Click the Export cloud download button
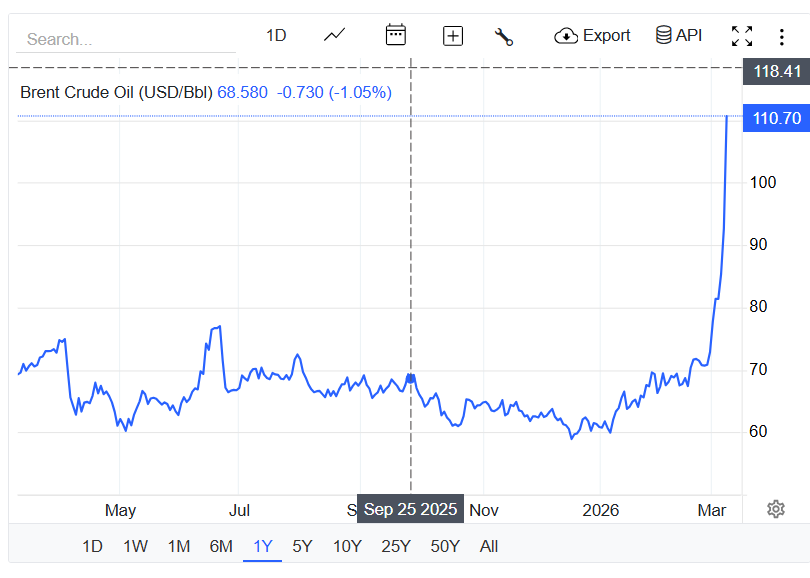 coord(592,36)
